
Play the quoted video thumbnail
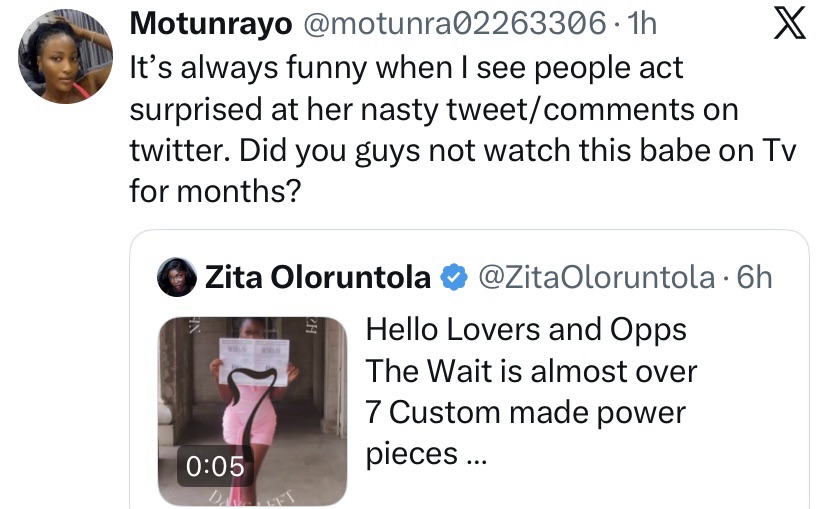(x=252, y=410)
